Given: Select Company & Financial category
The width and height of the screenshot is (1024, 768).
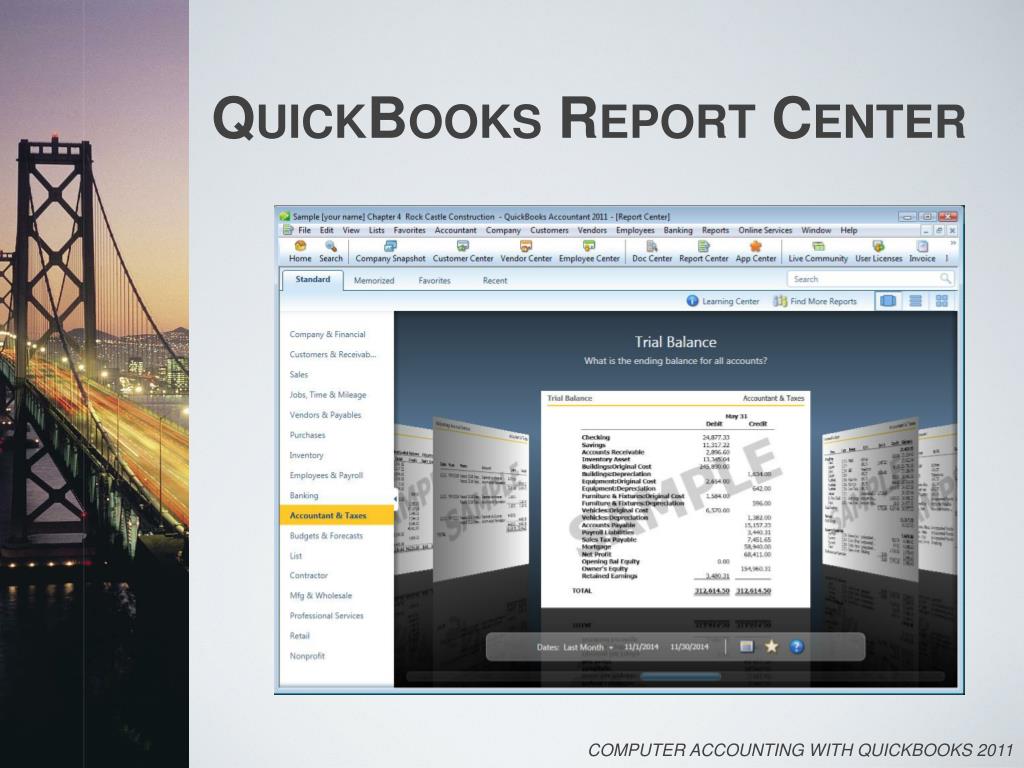Looking at the screenshot, I should [x=327, y=334].
